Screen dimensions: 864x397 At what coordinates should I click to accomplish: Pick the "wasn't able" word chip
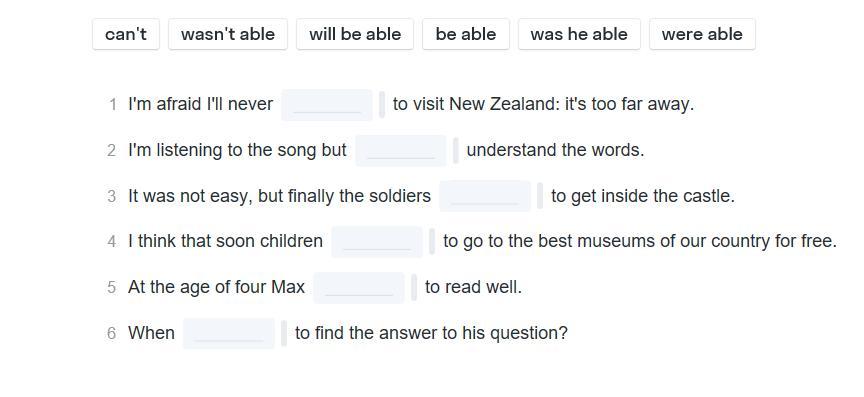[228, 34]
